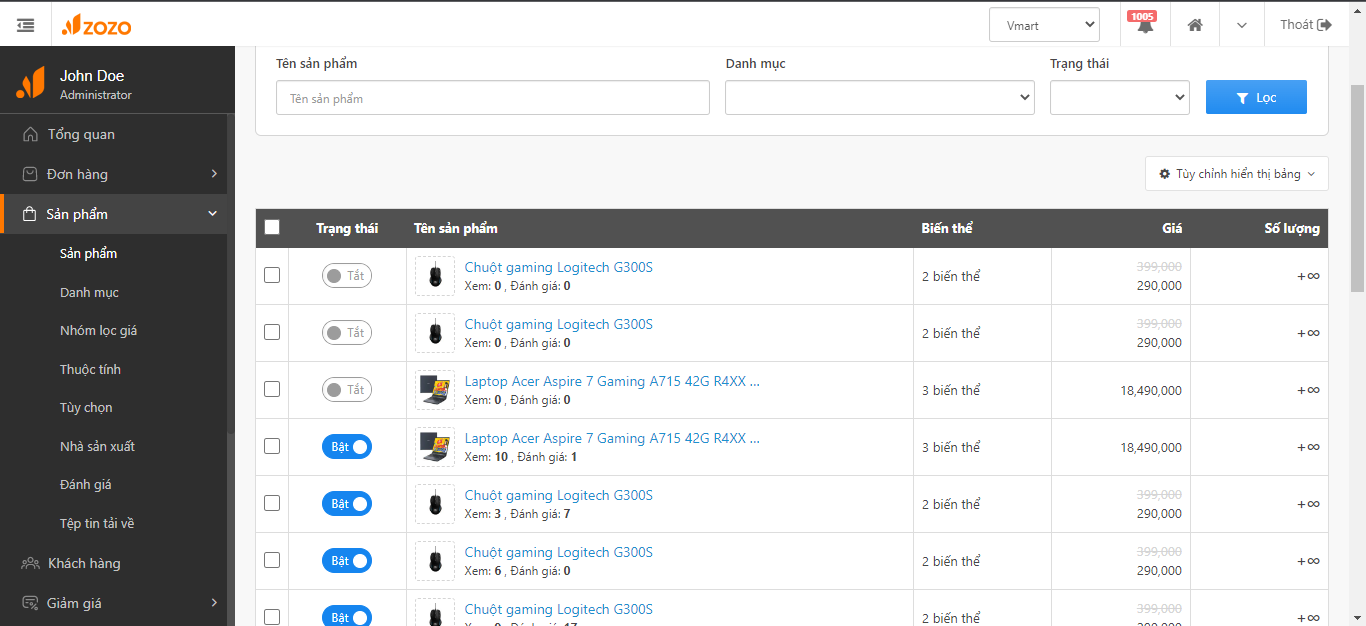
Task: Open thumbnail of Laptop Acer with 10 views
Action: [435, 447]
